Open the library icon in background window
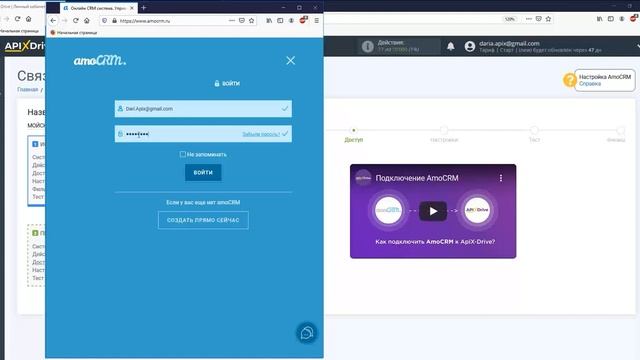The height and width of the screenshot is (360, 640). click(x=599, y=19)
